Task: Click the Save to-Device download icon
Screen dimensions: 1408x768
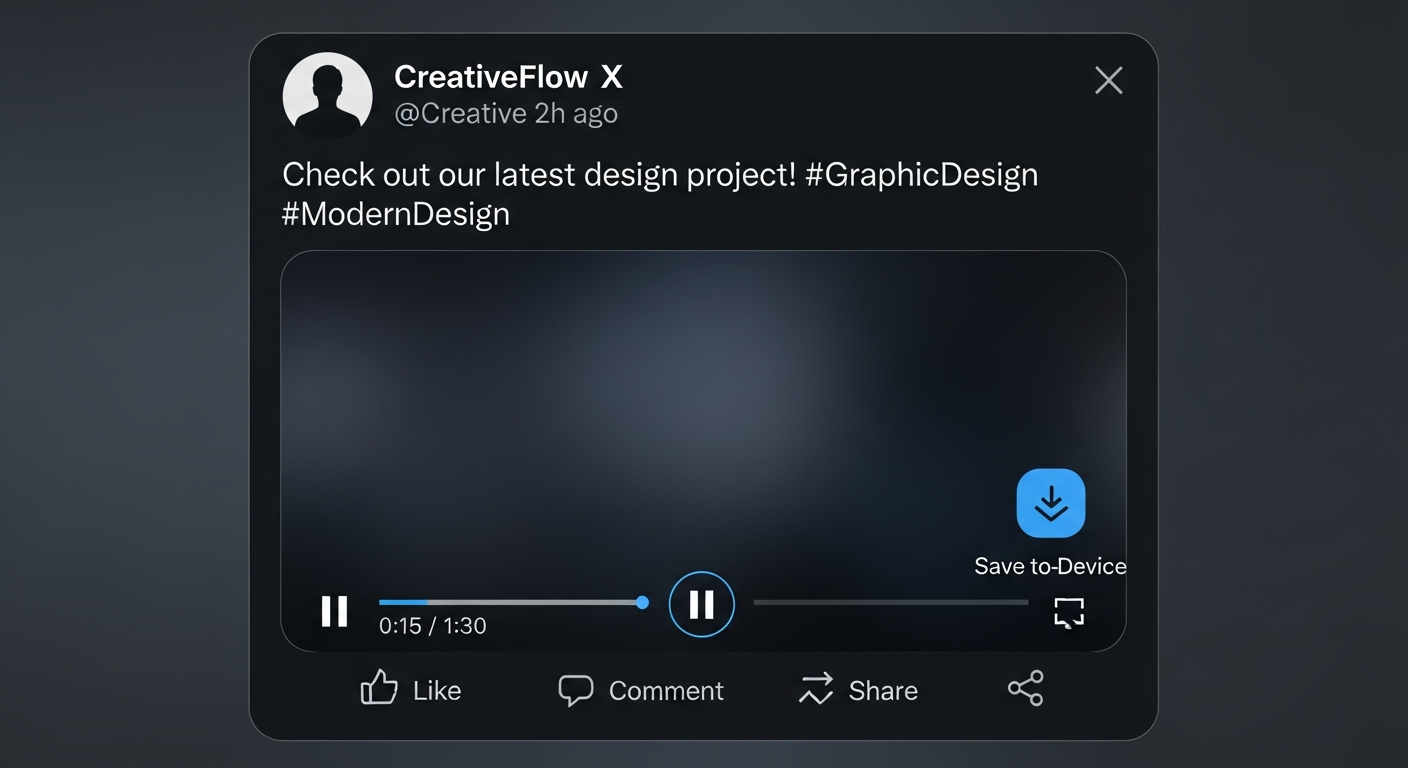Action: click(x=1050, y=505)
